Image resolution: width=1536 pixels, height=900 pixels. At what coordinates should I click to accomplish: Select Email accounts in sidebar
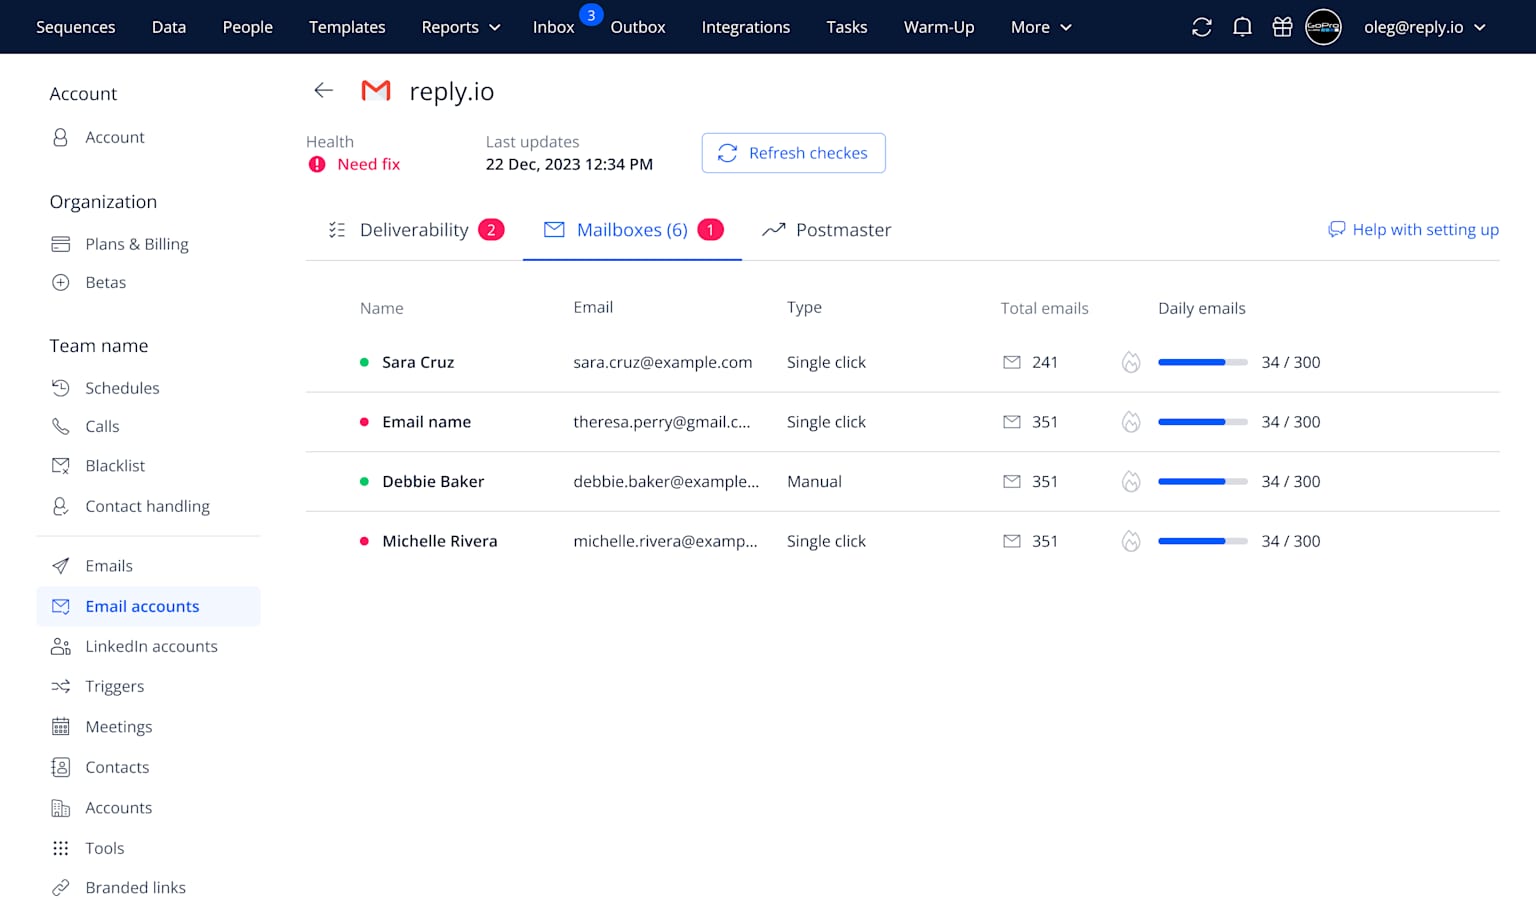[x=148, y=606]
